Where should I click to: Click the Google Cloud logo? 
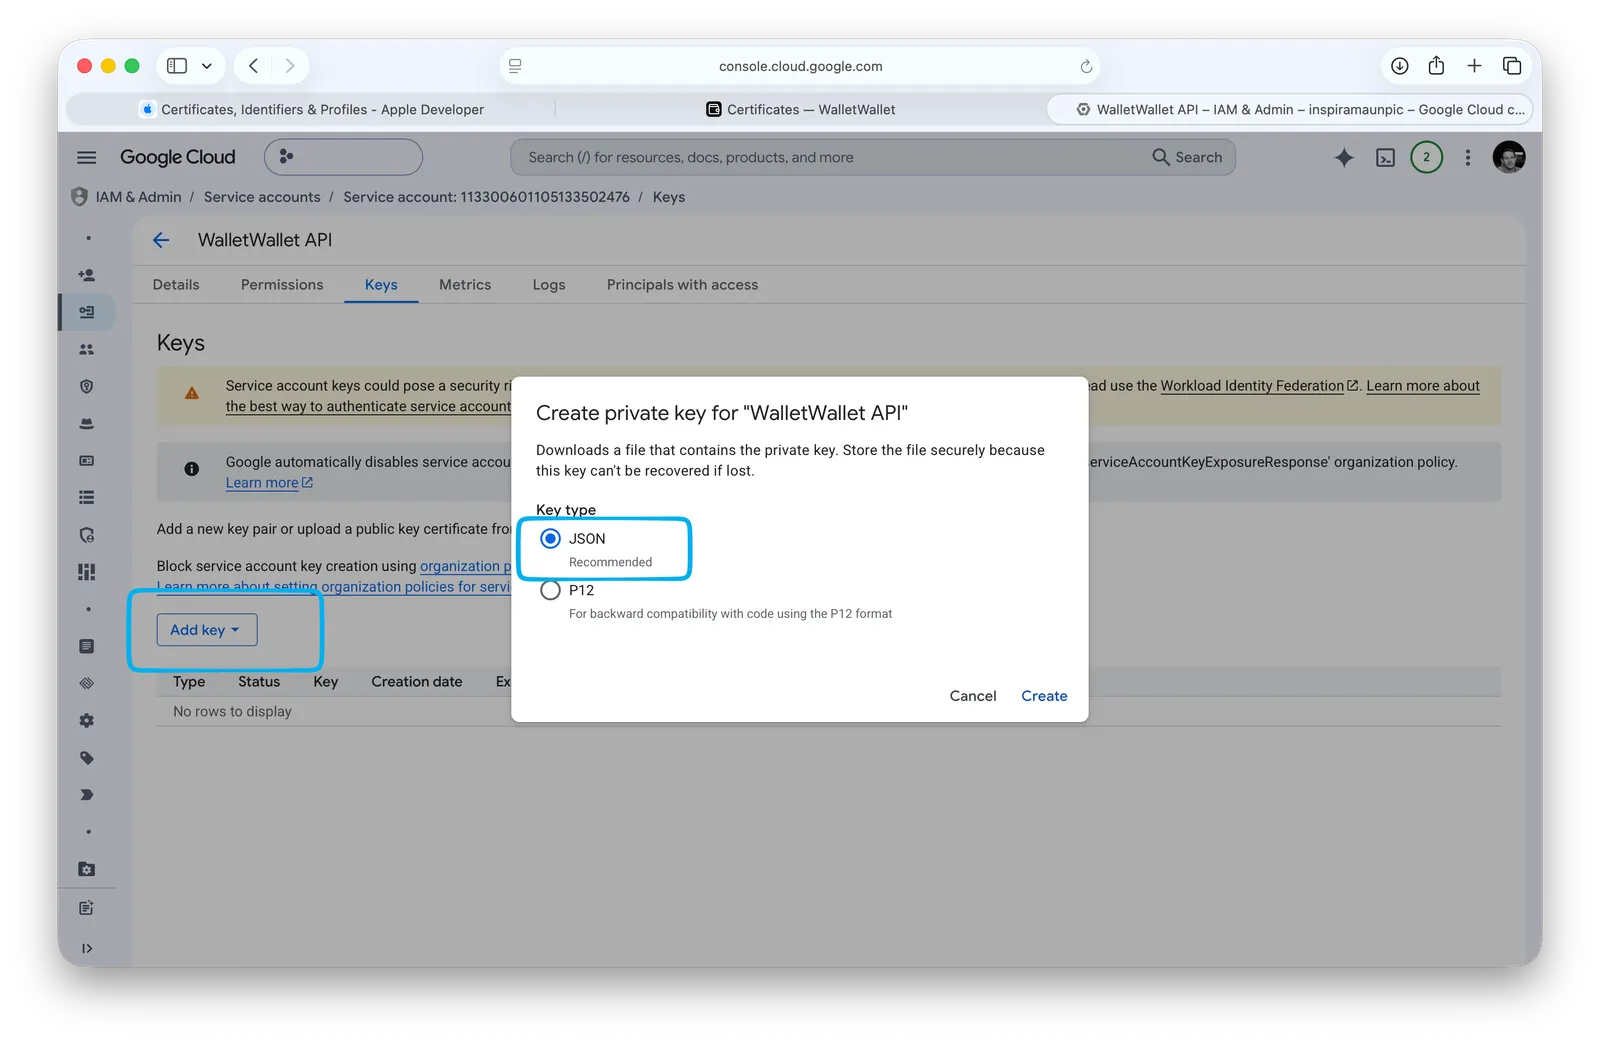click(x=178, y=157)
